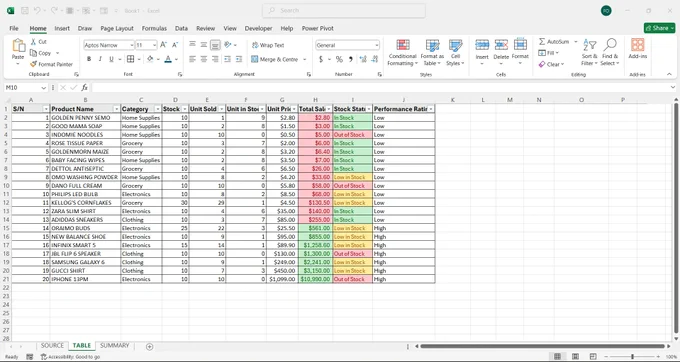Image resolution: width=680 pixels, height=362 pixels.
Task: Open Product Name column filter dropdown
Action: coord(116,109)
